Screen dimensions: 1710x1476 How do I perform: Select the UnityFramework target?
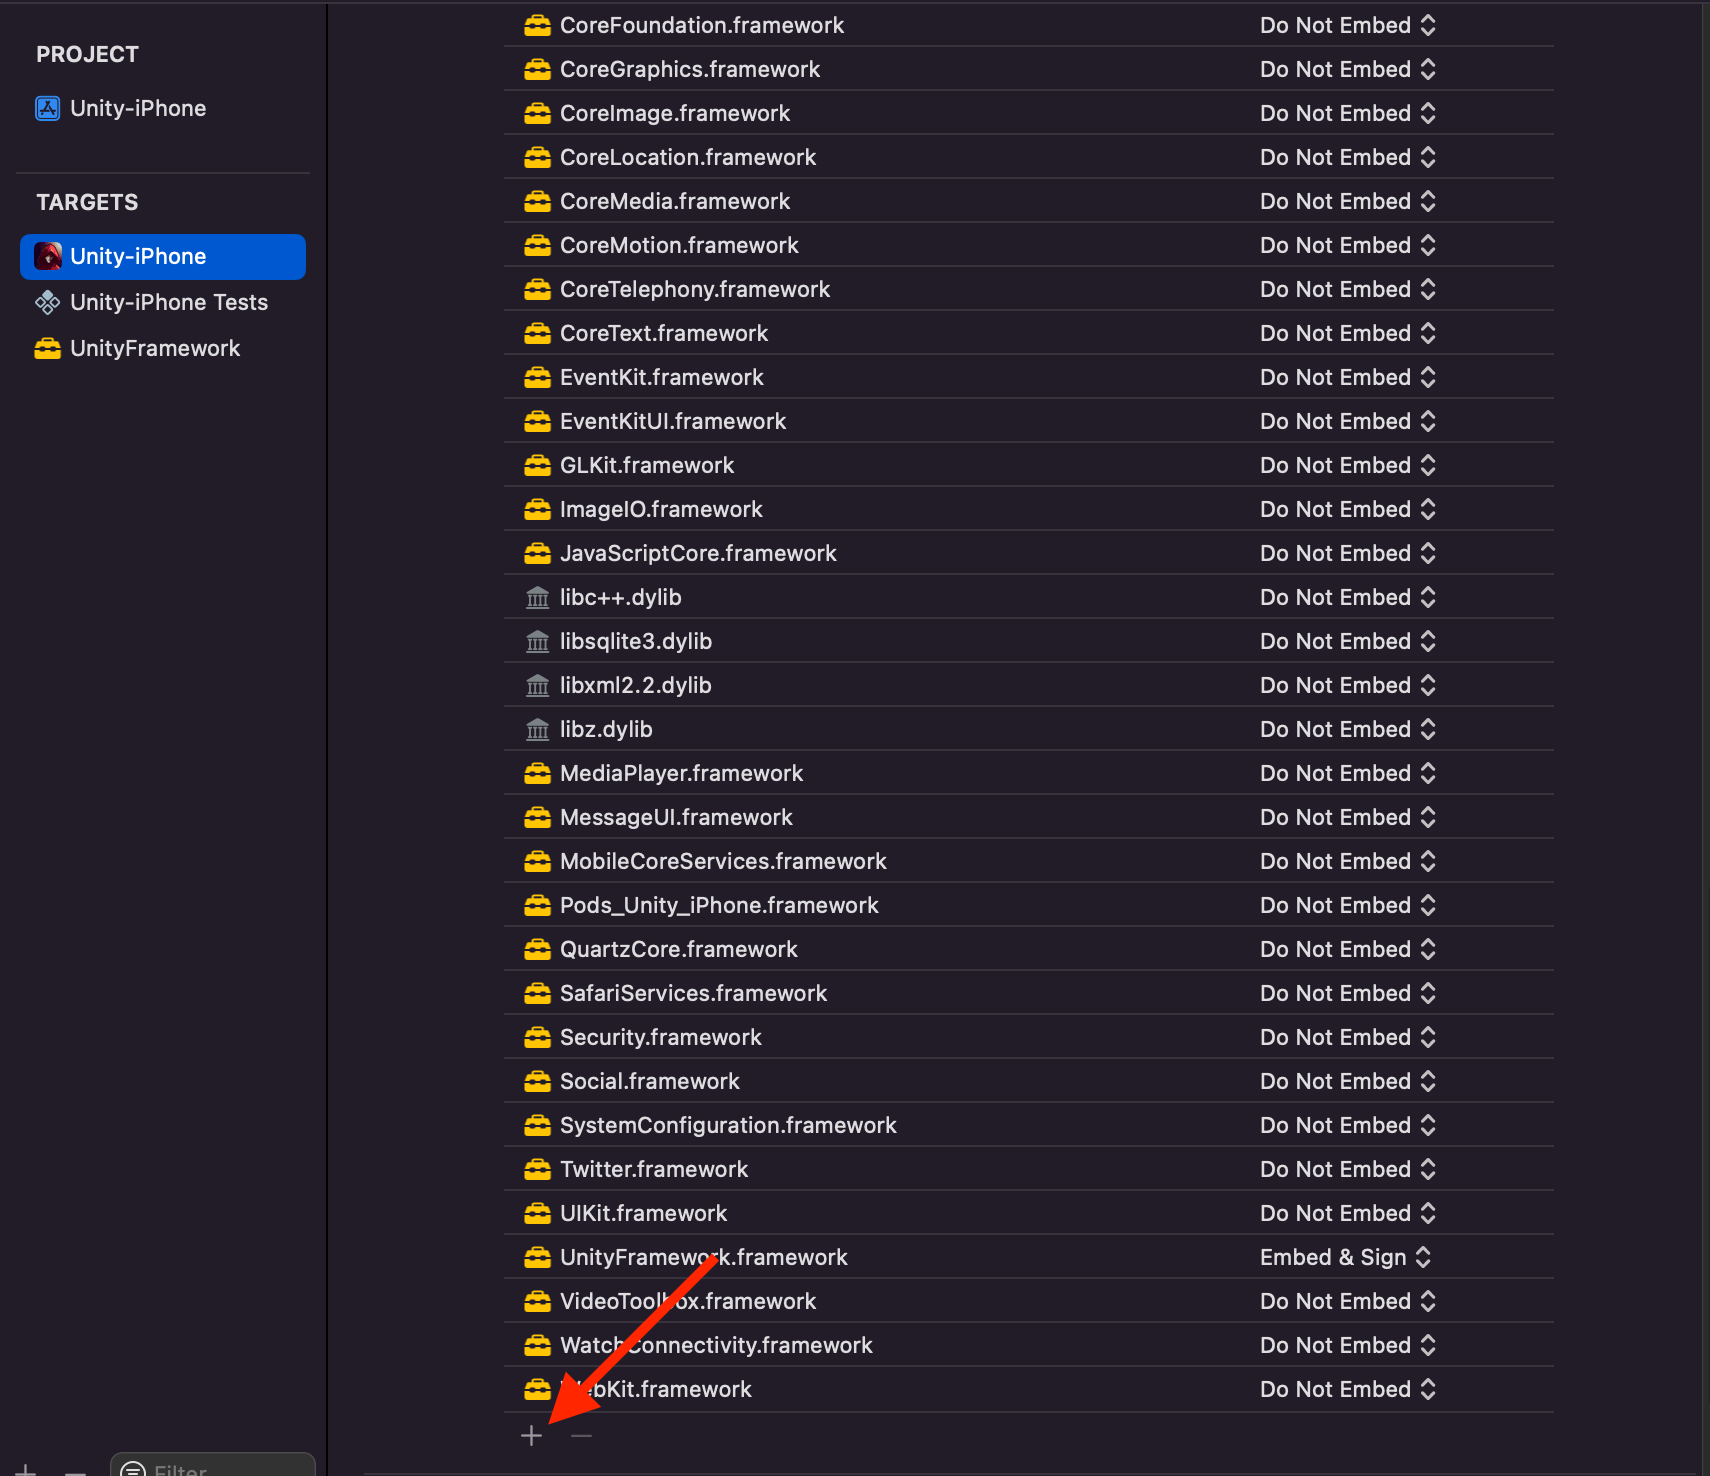coord(154,348)
